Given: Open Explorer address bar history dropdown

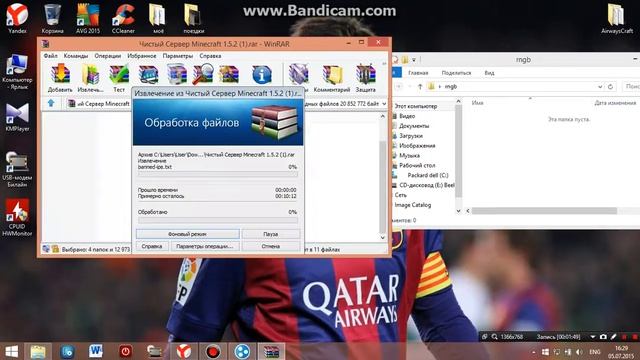Looking at the screenshot, I should 600,87.
